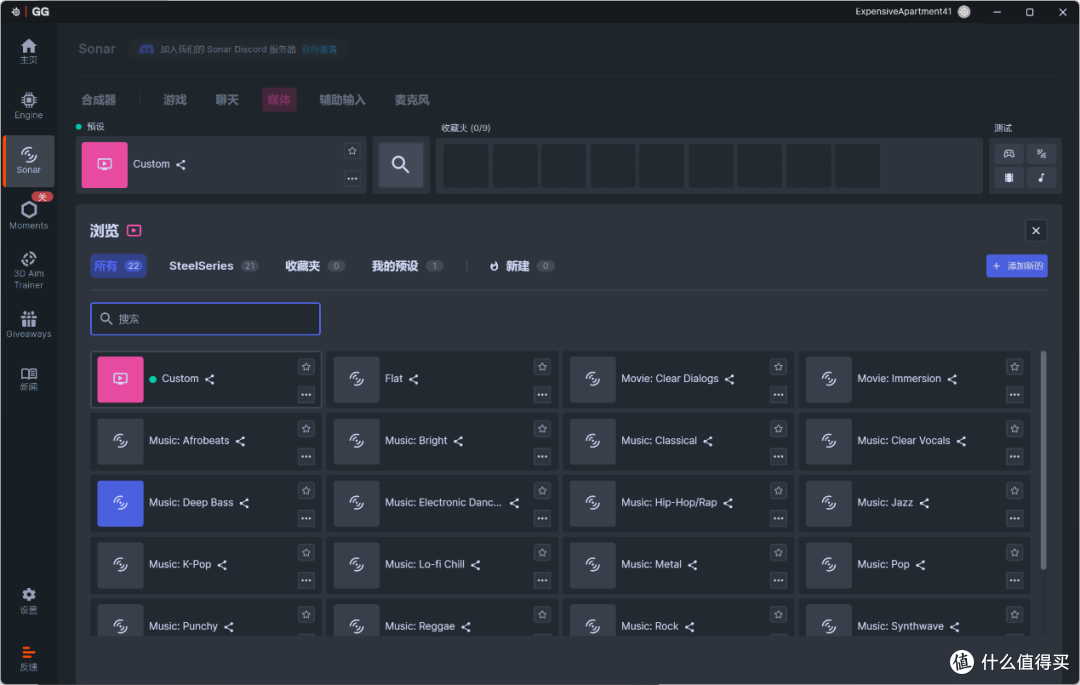
Task: Open Giveaways in the sidebar
Action: (28, 324)
